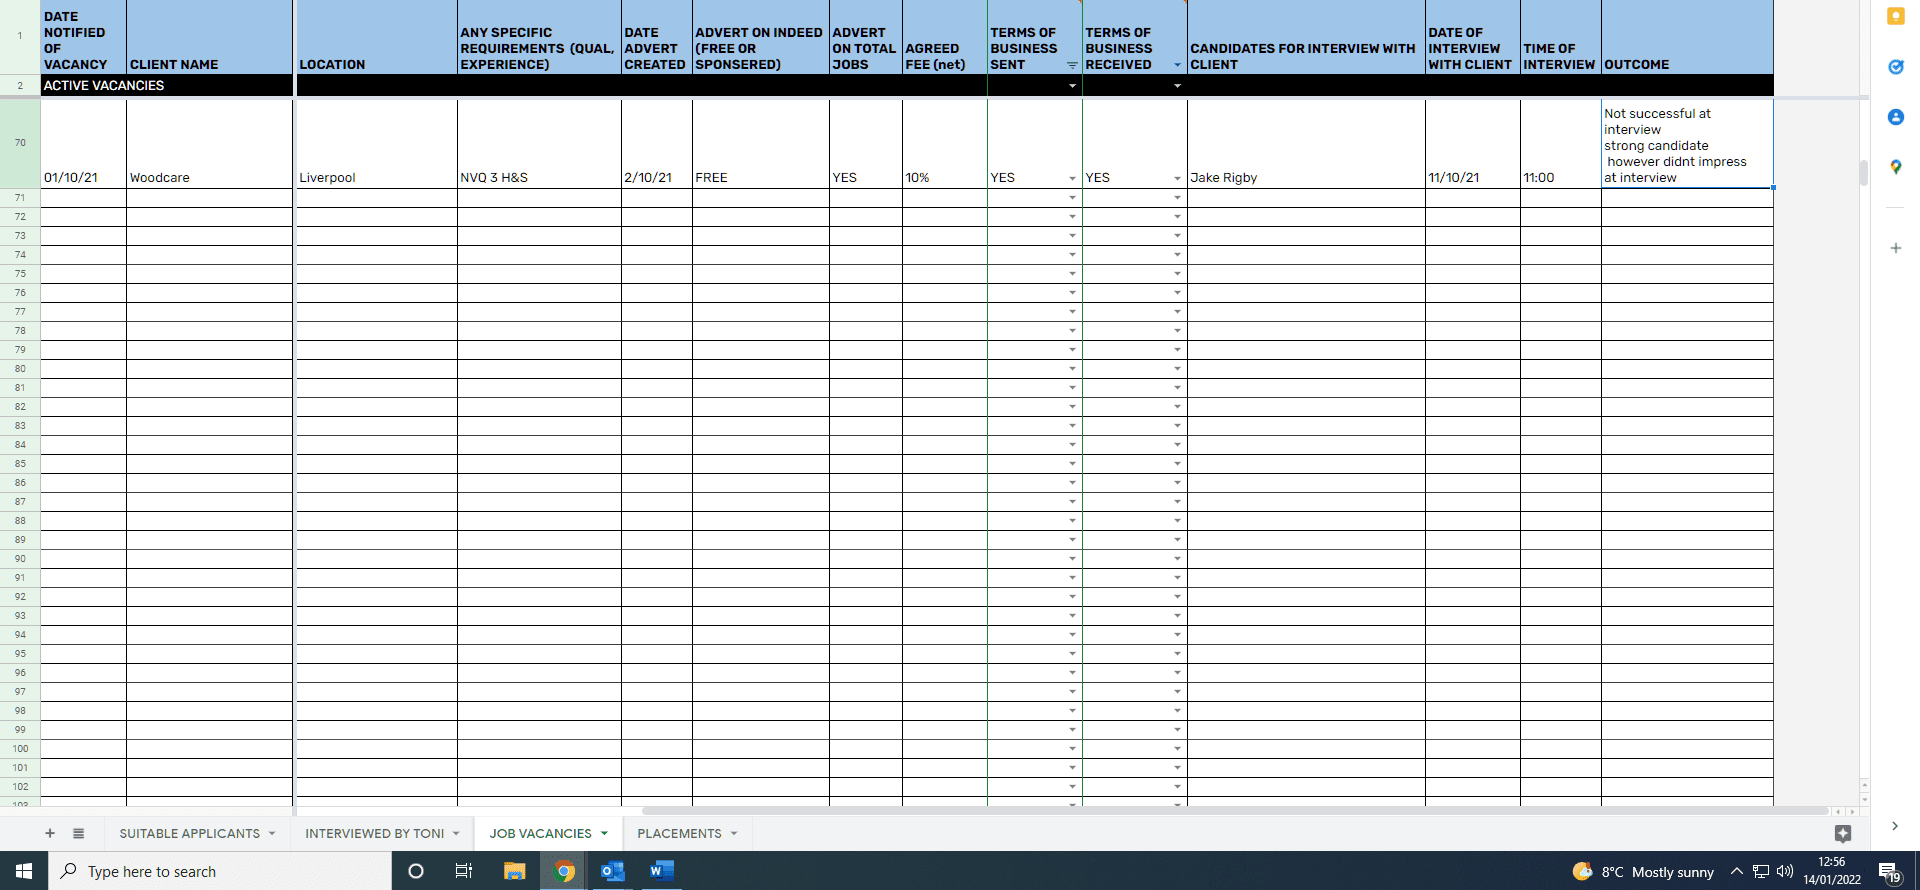Open Outlook from the taskbar
The height and width of the screenshot is (890, 1920).
coord(612,871)
